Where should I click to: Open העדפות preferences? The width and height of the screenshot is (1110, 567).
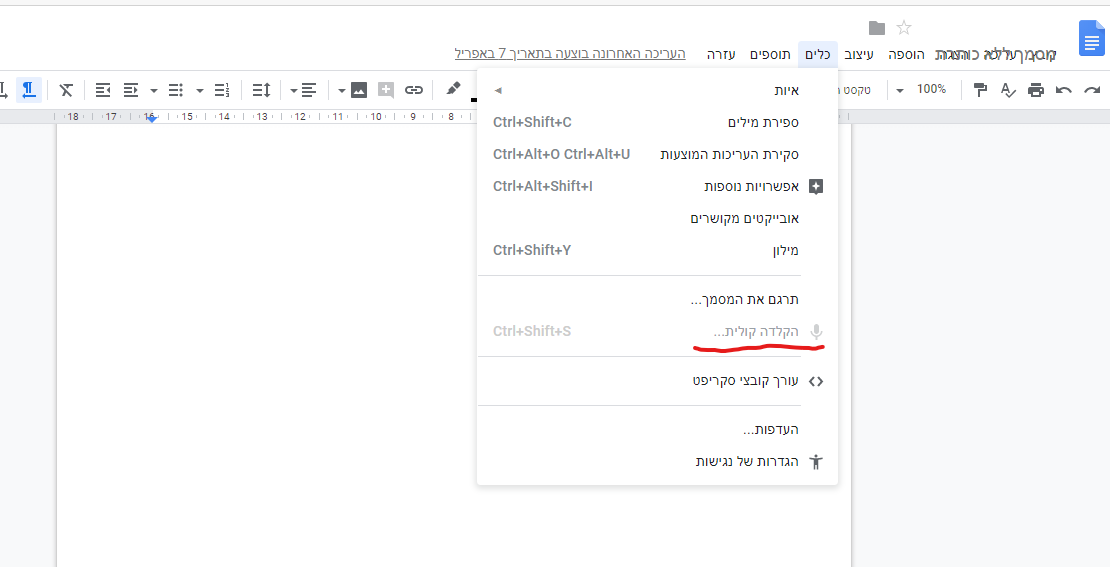click(658, 430)
